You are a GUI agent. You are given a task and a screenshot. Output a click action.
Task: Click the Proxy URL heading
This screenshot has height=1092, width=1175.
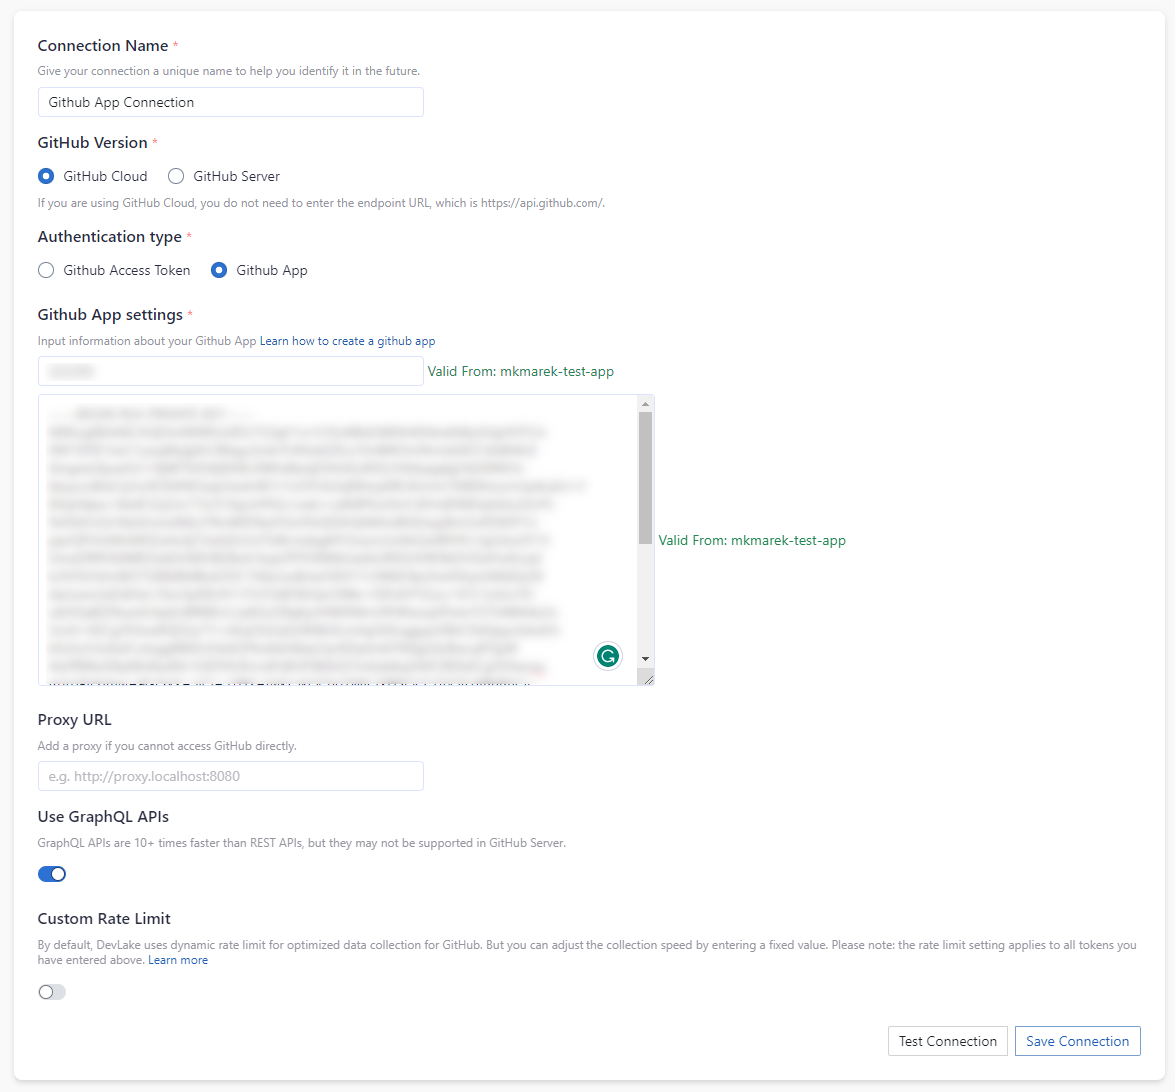point(74,720)
